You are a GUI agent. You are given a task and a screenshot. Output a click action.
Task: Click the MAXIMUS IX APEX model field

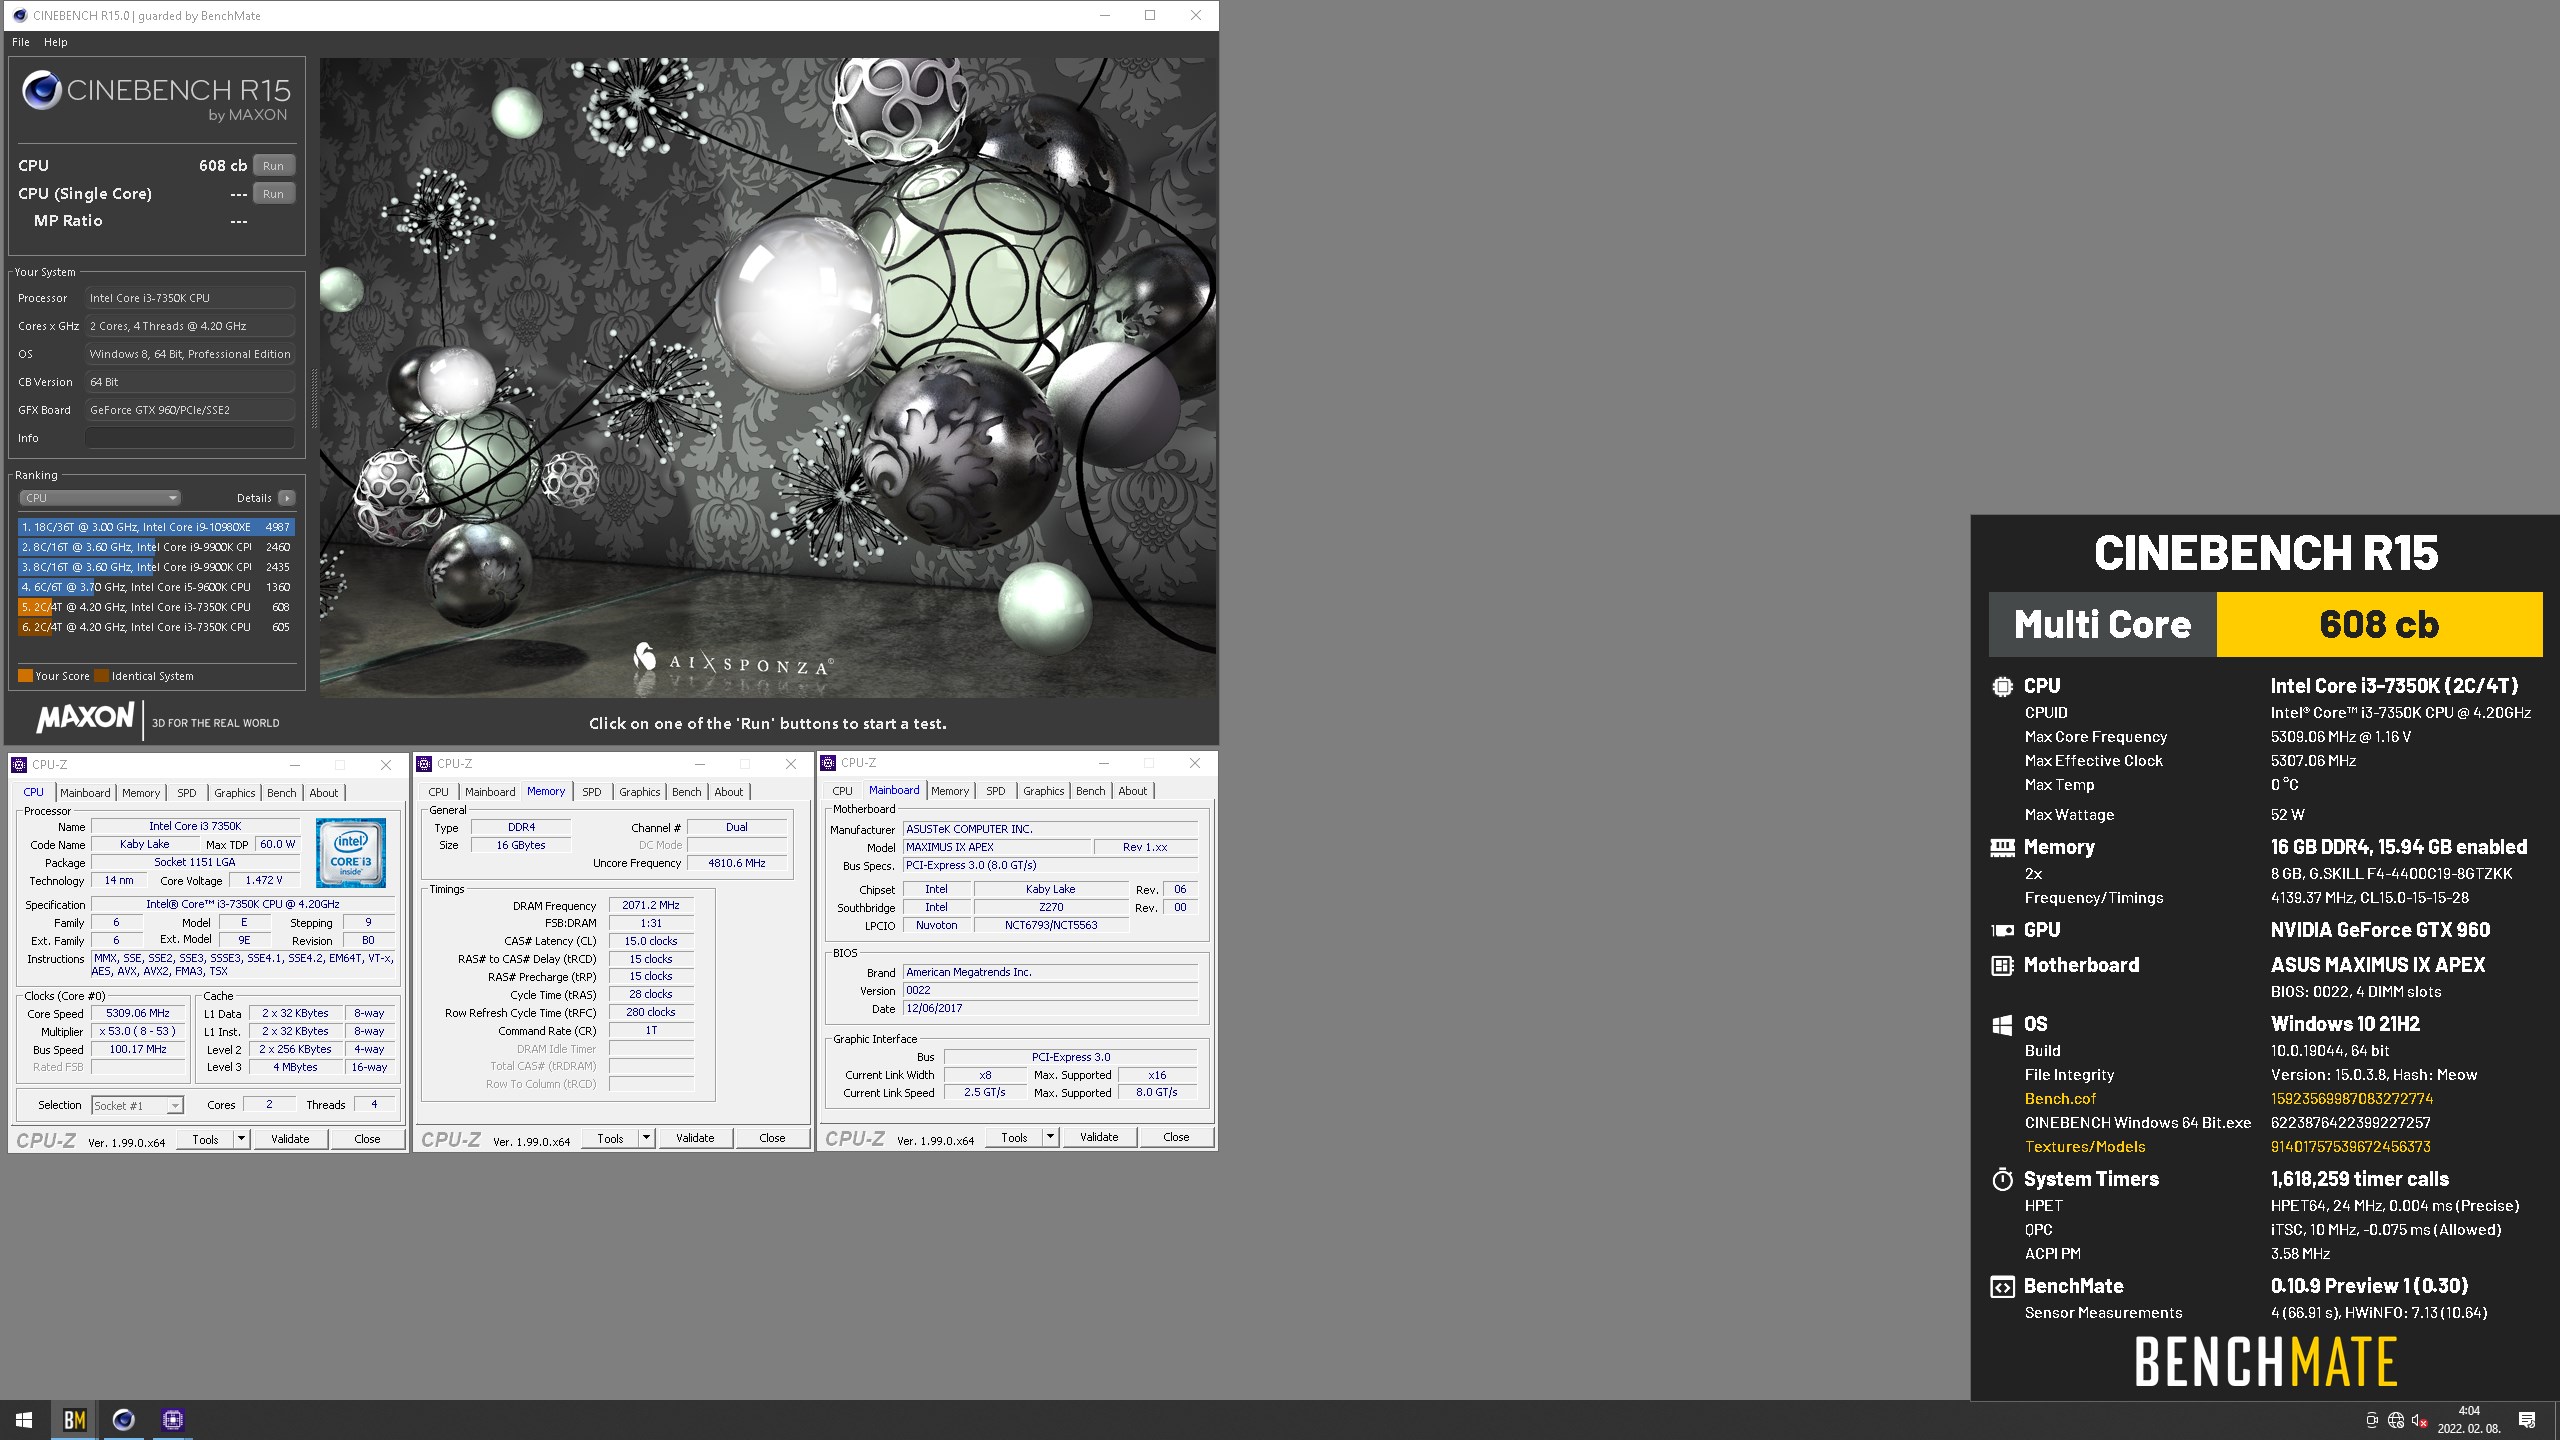[x=996, y=847]
